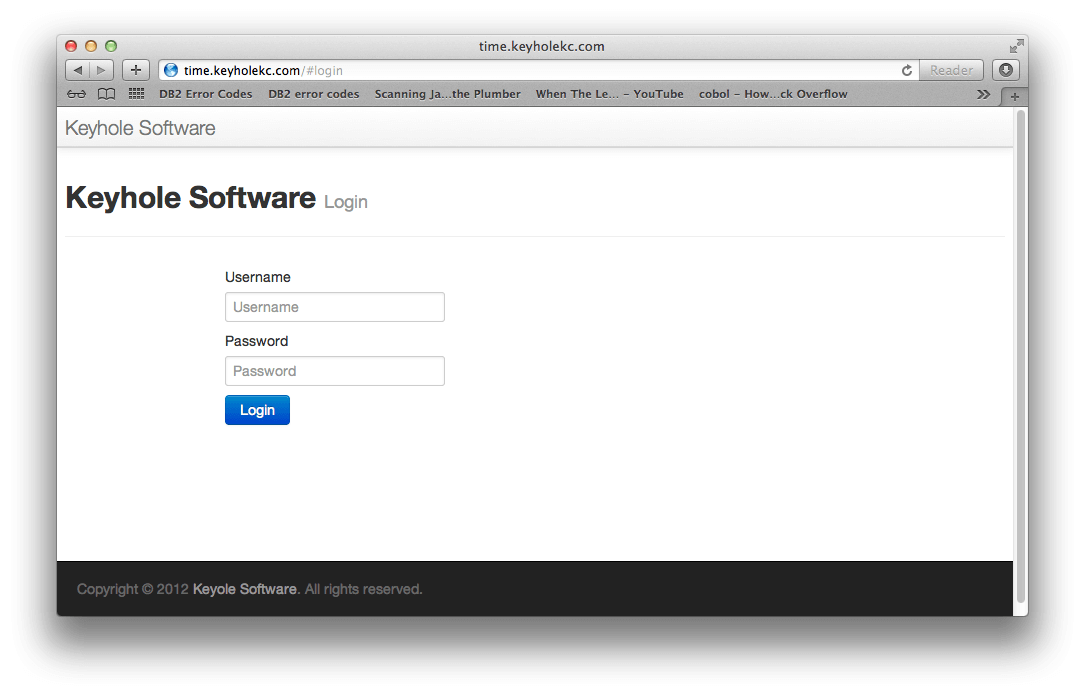Expand the bookmarks overflow chevron
The width and height of the screenshot is (1085, 695).
pos(983,94)
